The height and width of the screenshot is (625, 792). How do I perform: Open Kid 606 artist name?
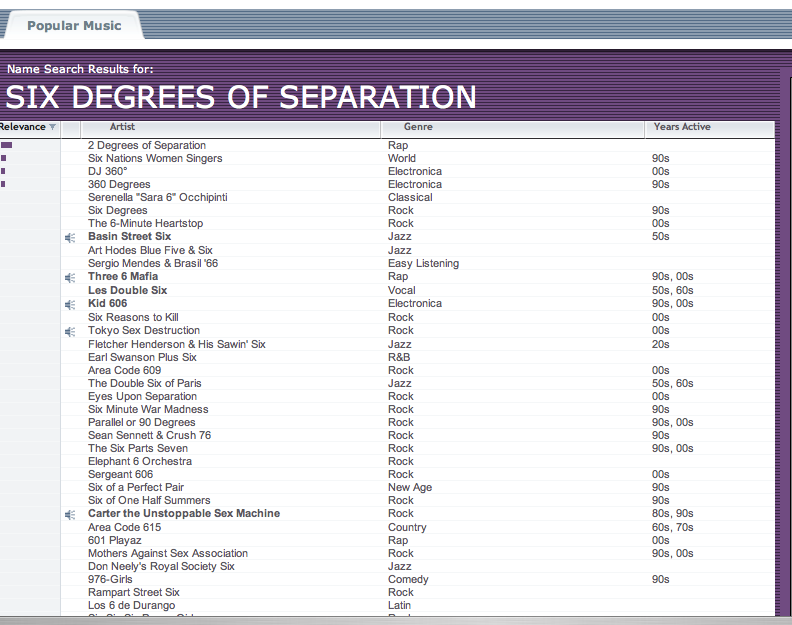click(108, 303)
